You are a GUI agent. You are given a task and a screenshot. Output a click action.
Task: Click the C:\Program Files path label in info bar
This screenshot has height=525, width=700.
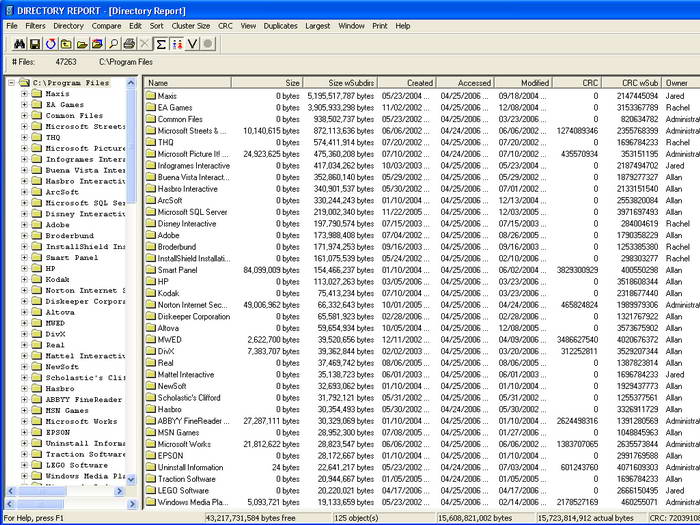[x=125, y=62]
